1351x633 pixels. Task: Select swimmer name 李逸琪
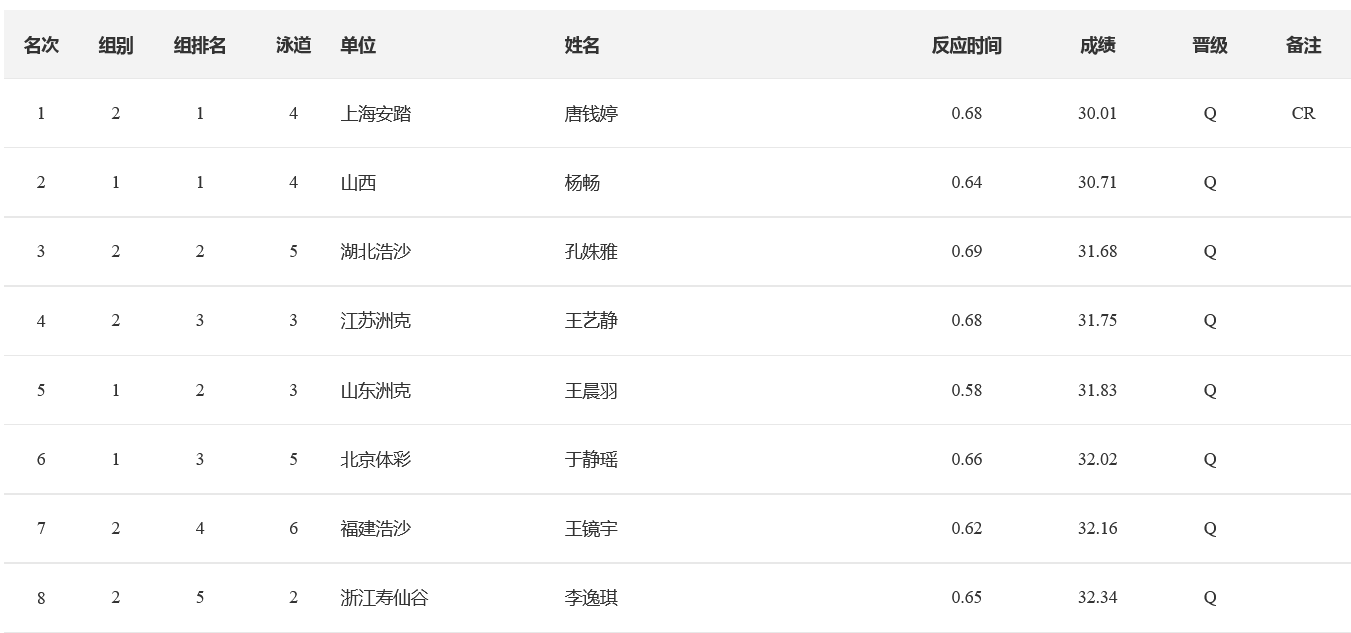click(x=591, y=598)
